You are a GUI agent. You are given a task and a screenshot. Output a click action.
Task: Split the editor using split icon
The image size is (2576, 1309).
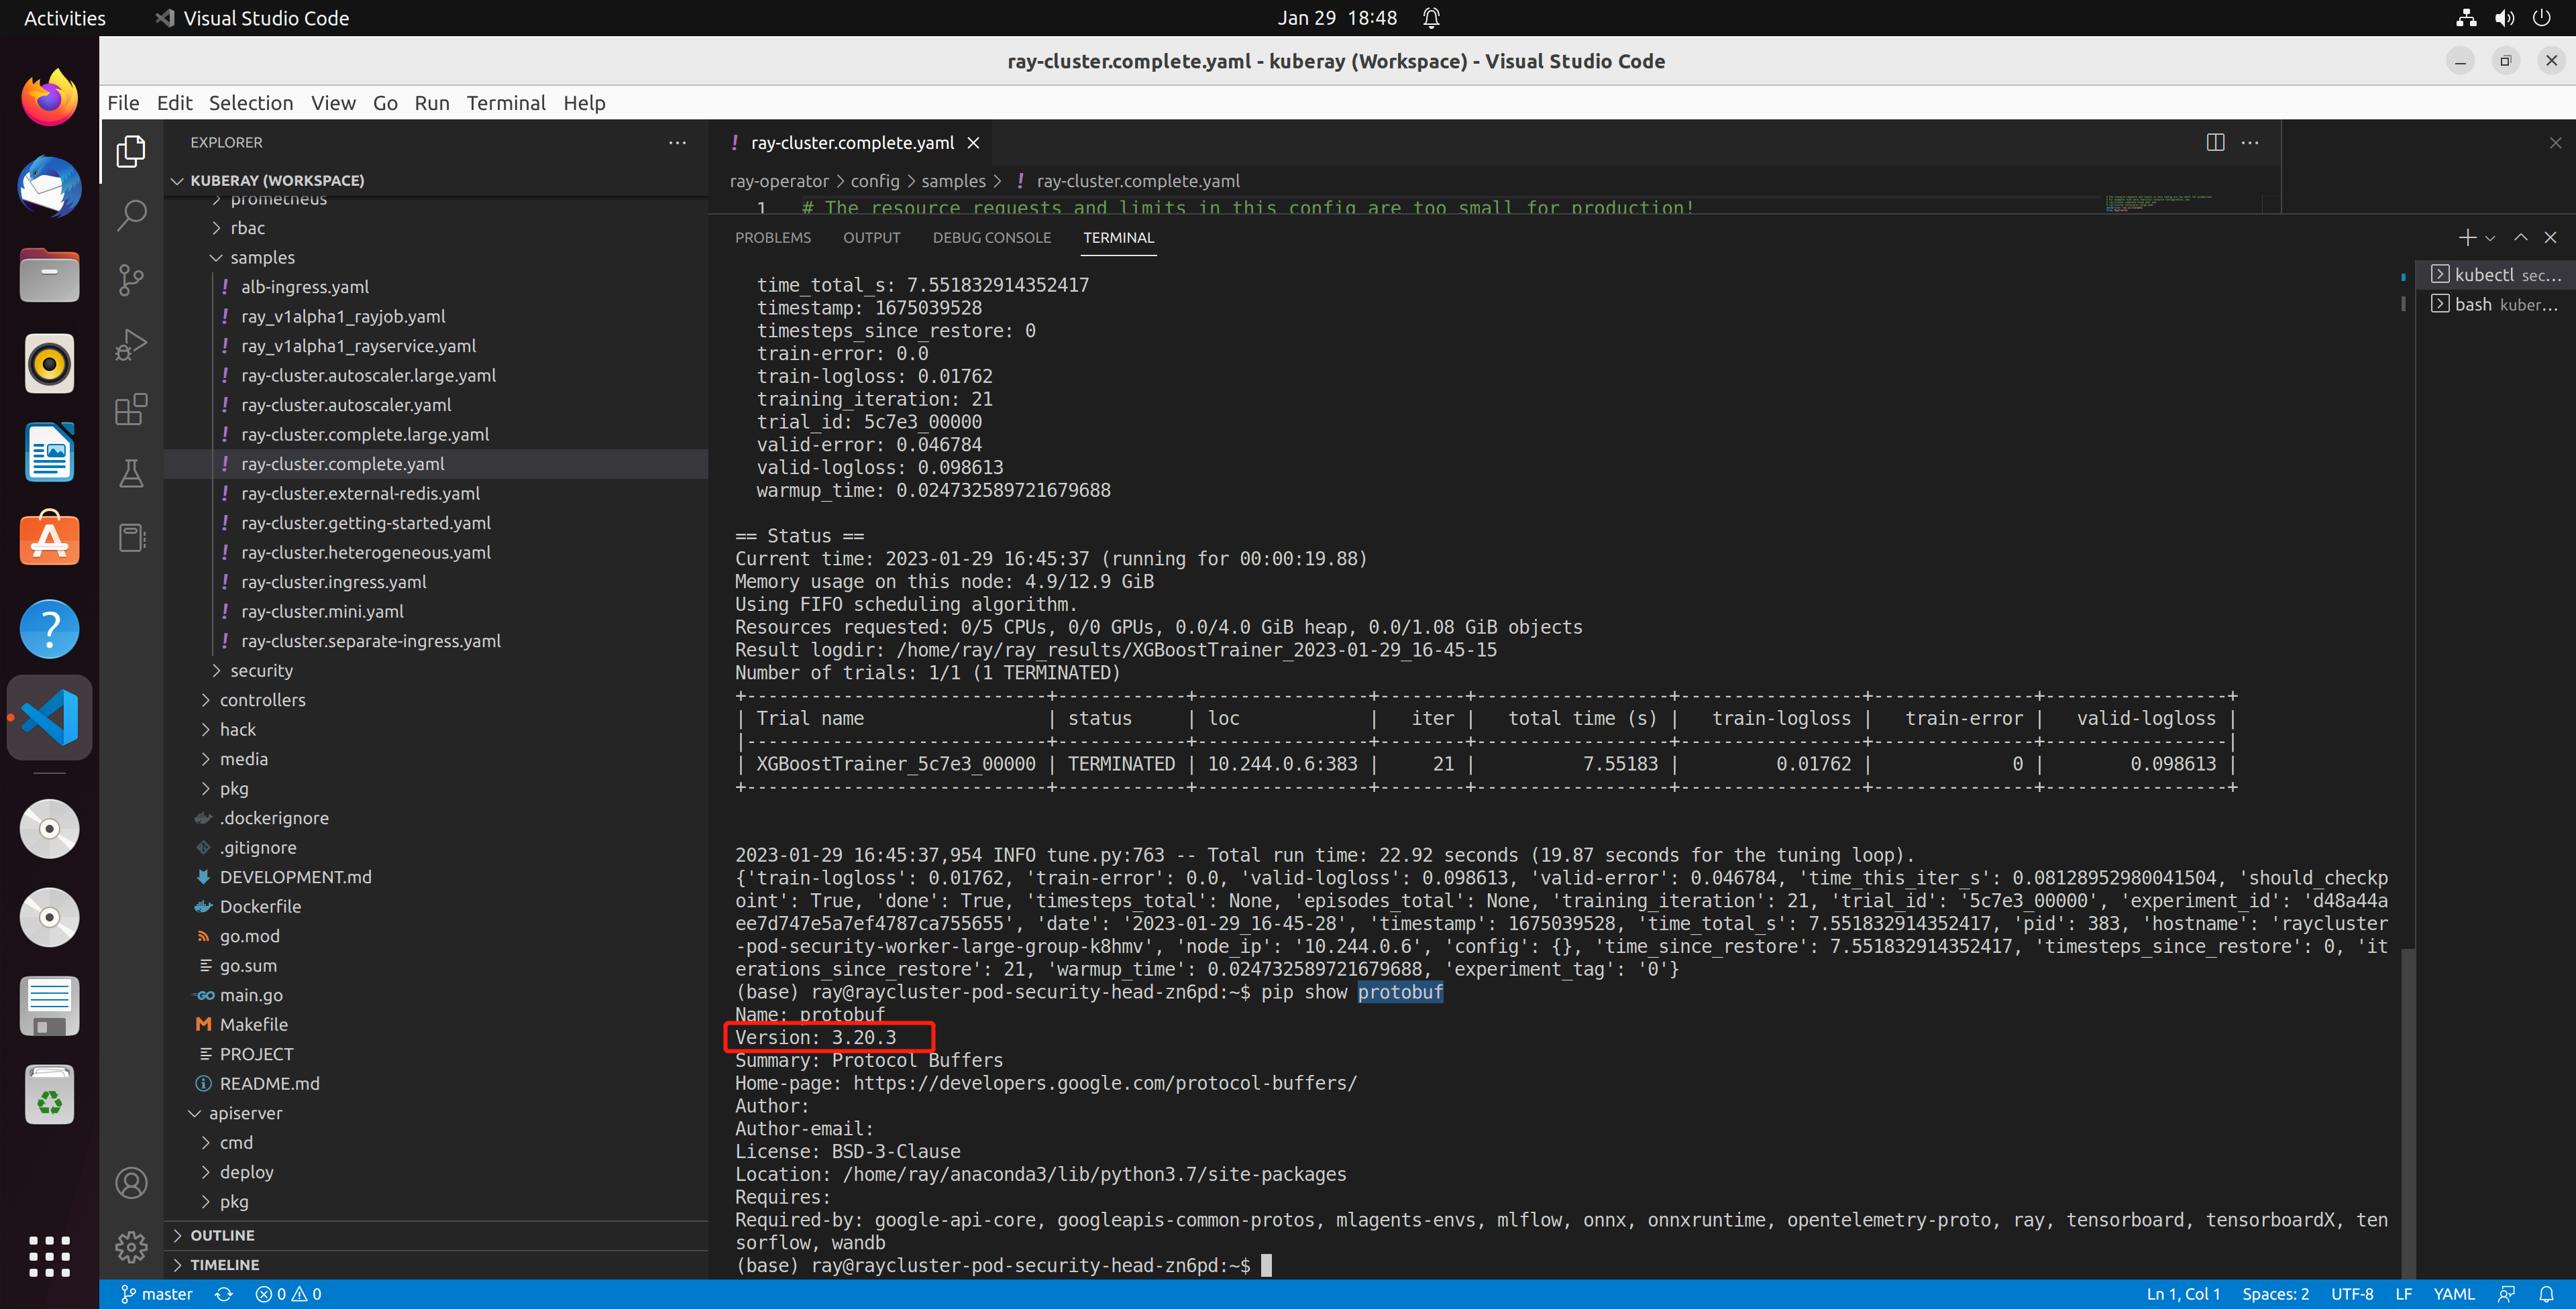coord(2215,142)
